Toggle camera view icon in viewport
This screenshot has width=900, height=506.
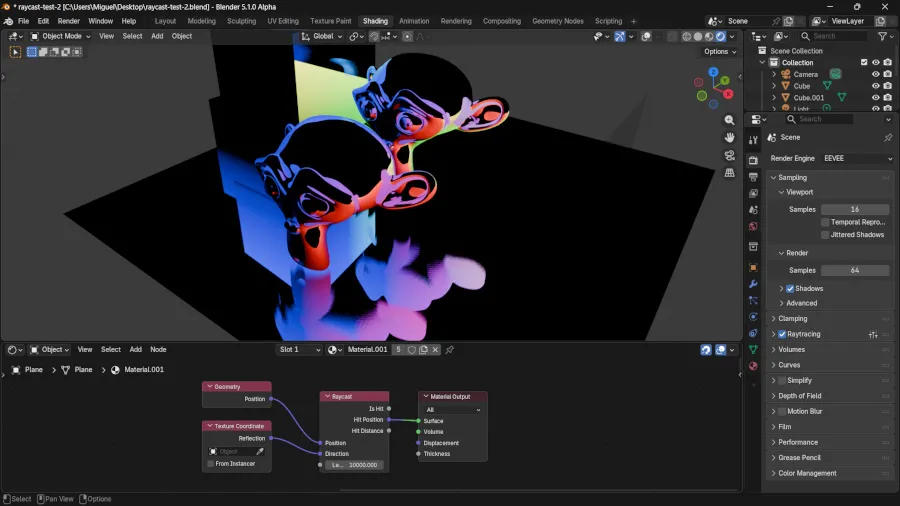pos(730,155)
